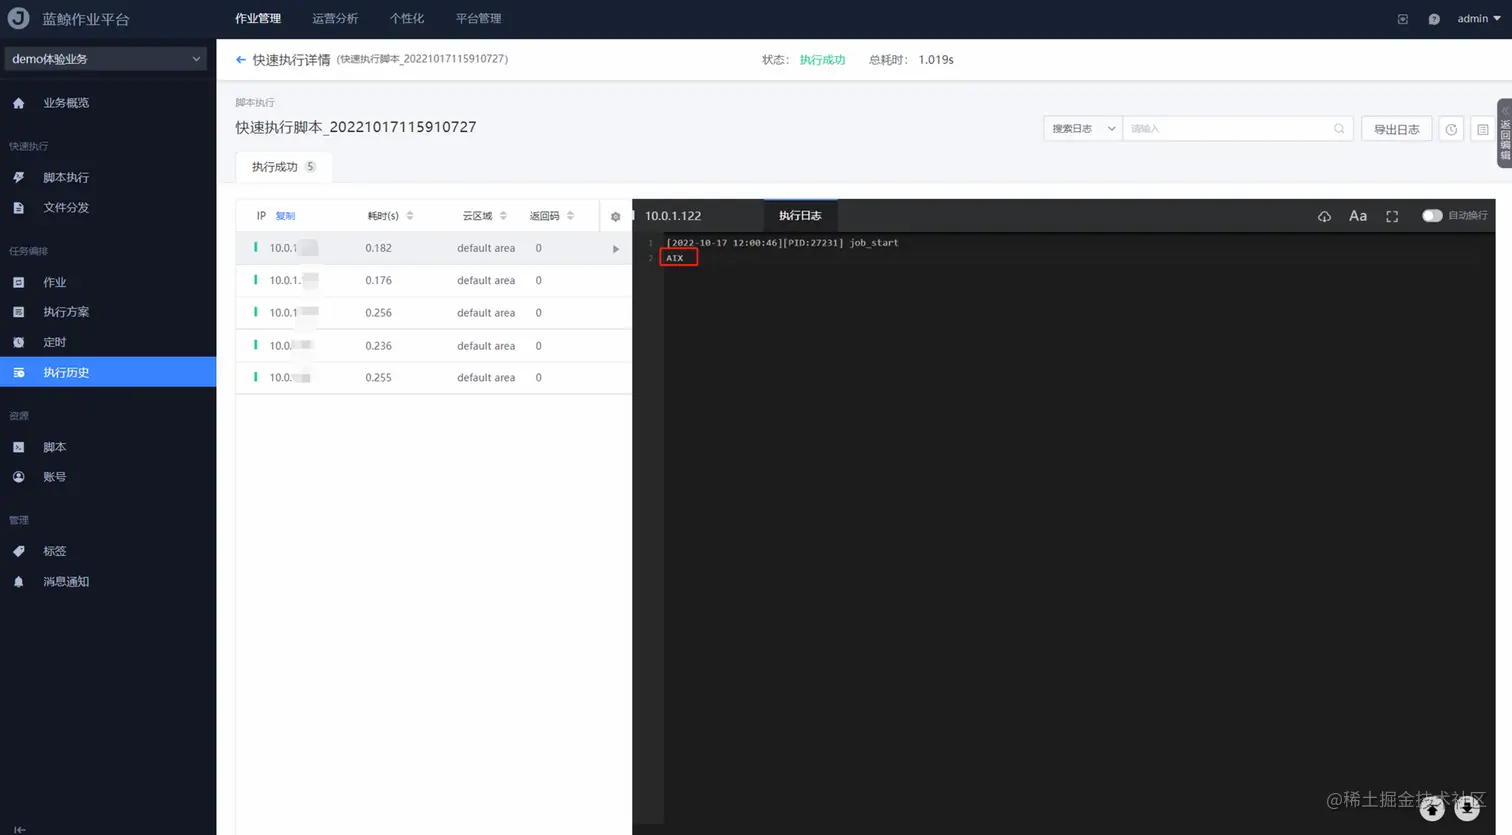Go back using the arrow beside 快速执行详情
The image size is (1512, 835).
(x=241, y=60)
